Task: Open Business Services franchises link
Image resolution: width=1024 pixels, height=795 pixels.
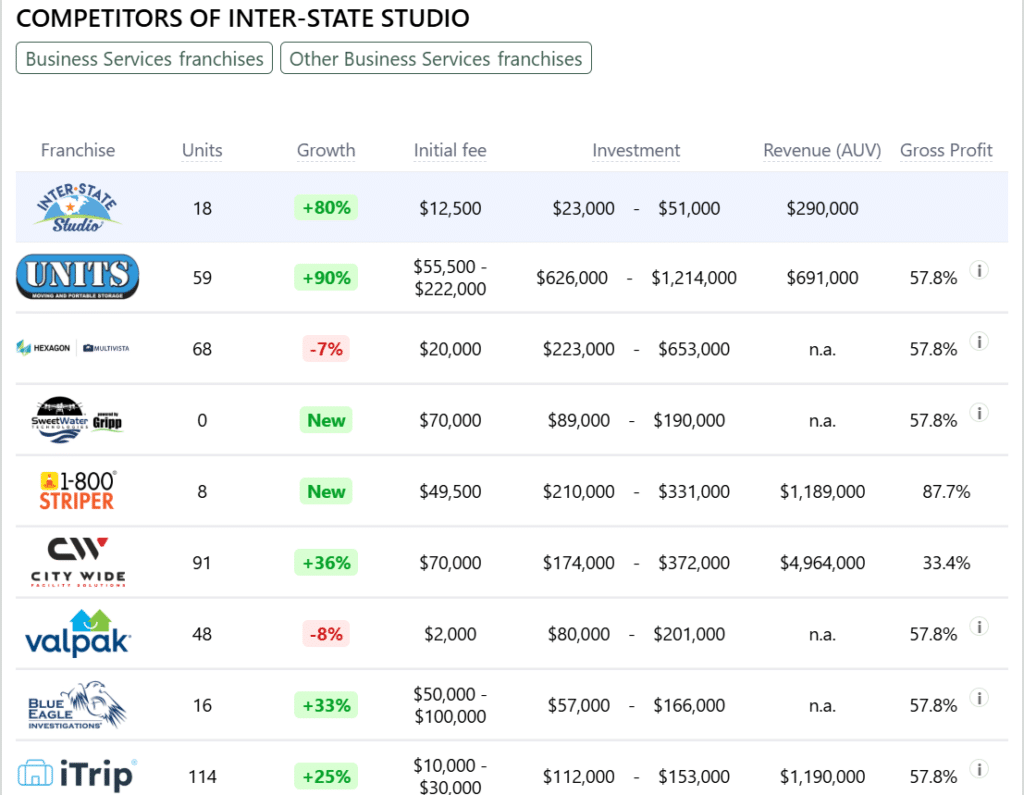Action: click(144, 58)
